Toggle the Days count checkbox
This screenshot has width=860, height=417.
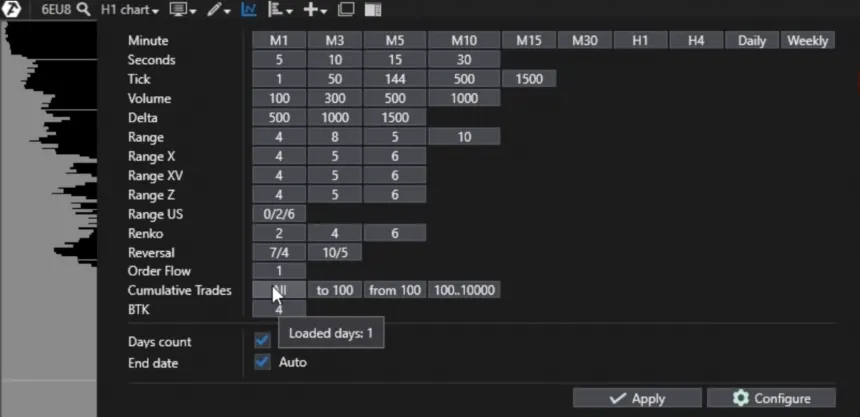click(262, 341)
